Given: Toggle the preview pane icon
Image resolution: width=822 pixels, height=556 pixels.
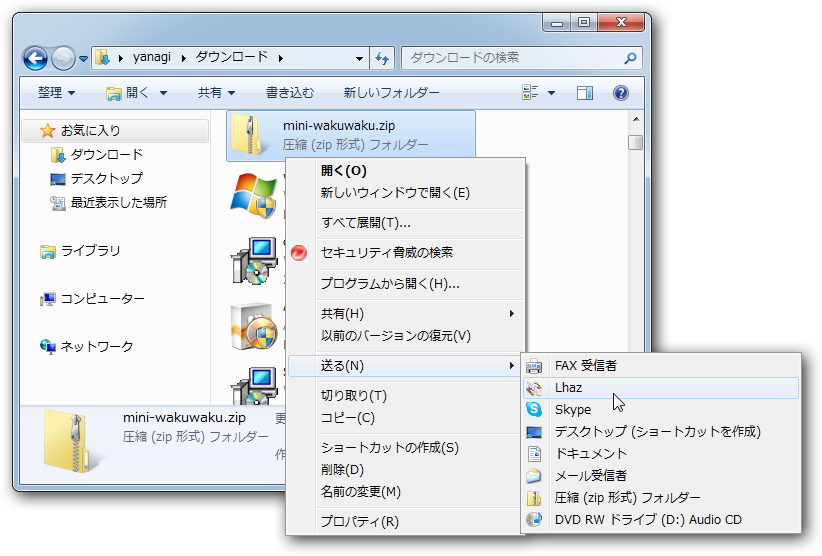Looking at the screenshot, I should (x=585, y=93).
